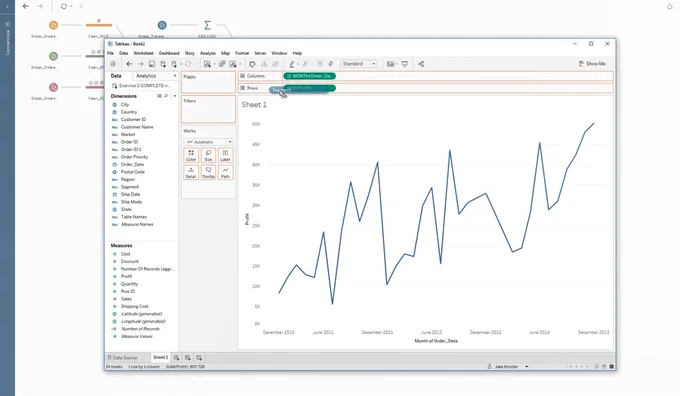The image size is (680, 396).
Task: Click the Color card in Marks
Action: (191, 155)
